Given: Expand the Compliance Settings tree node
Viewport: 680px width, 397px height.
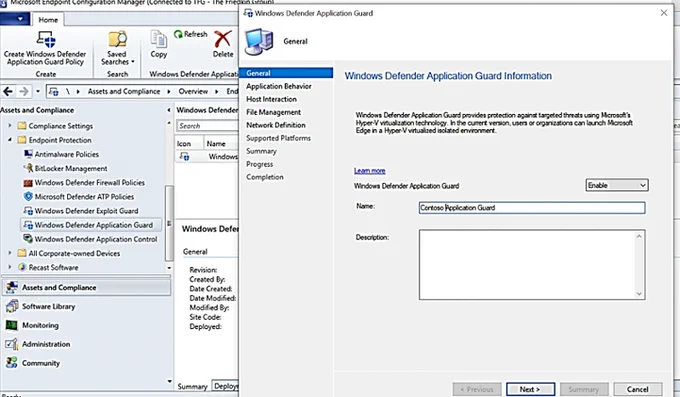Looking at the screenshot, I should pos(10,126).
